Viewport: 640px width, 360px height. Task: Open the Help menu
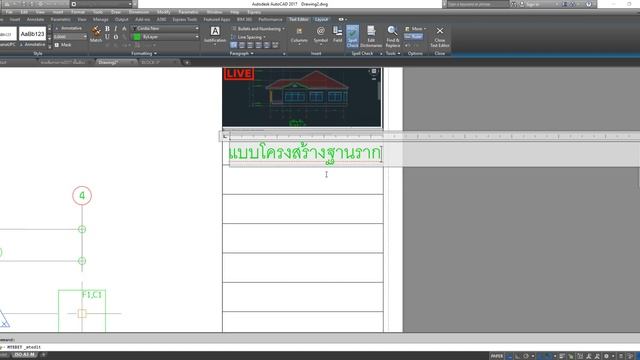(x=235, y=12)
